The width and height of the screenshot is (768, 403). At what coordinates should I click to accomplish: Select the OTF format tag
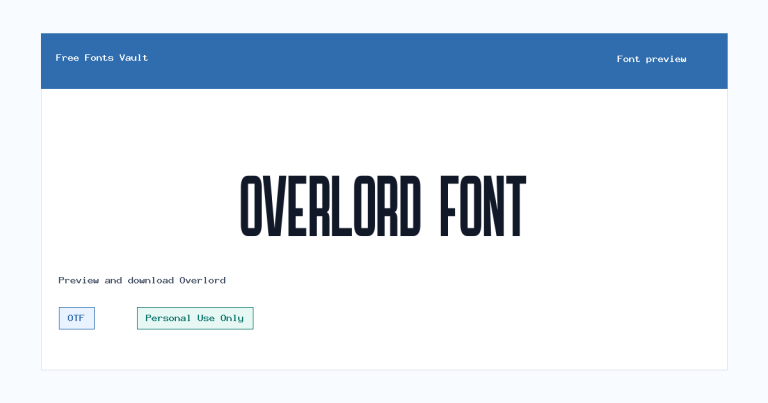click(x=77, y=318)
